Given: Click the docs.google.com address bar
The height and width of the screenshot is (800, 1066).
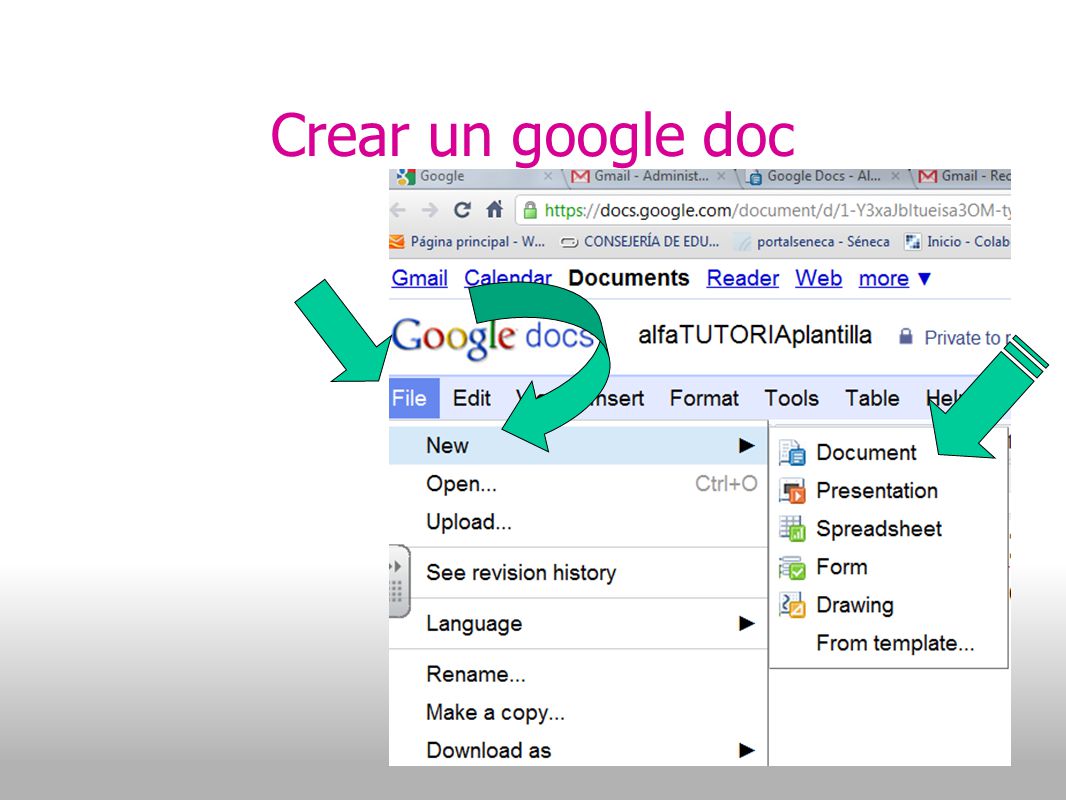Looking at the screenshot, I should 763,211.
